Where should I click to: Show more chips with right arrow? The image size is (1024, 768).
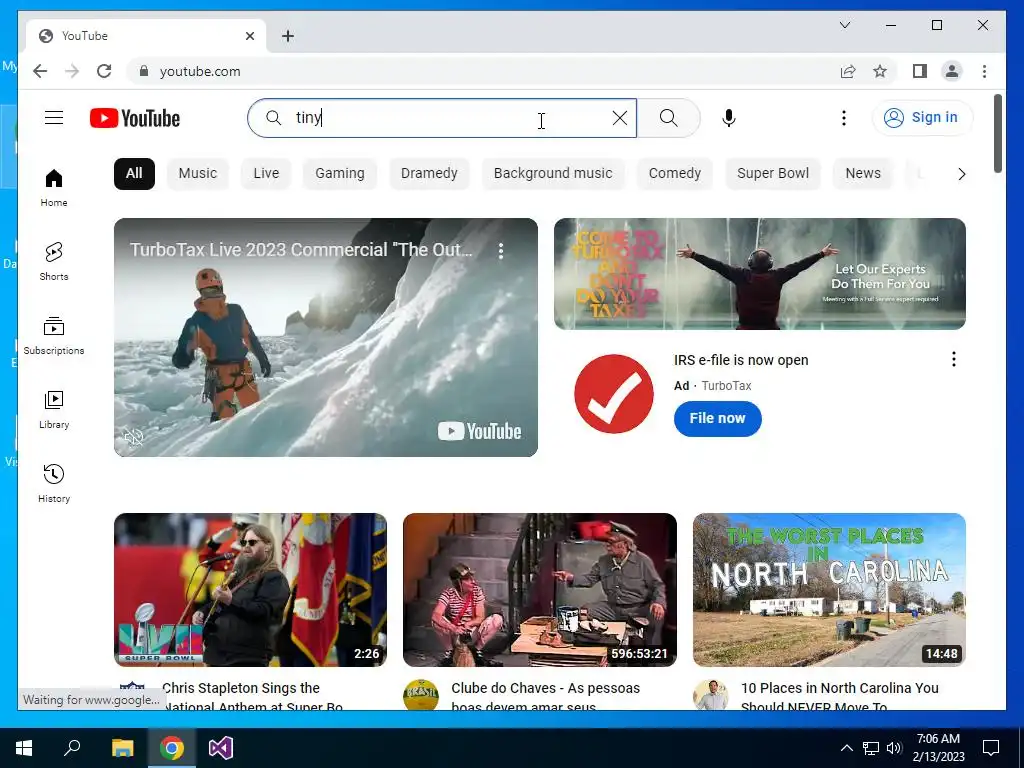tap(961, 174)
